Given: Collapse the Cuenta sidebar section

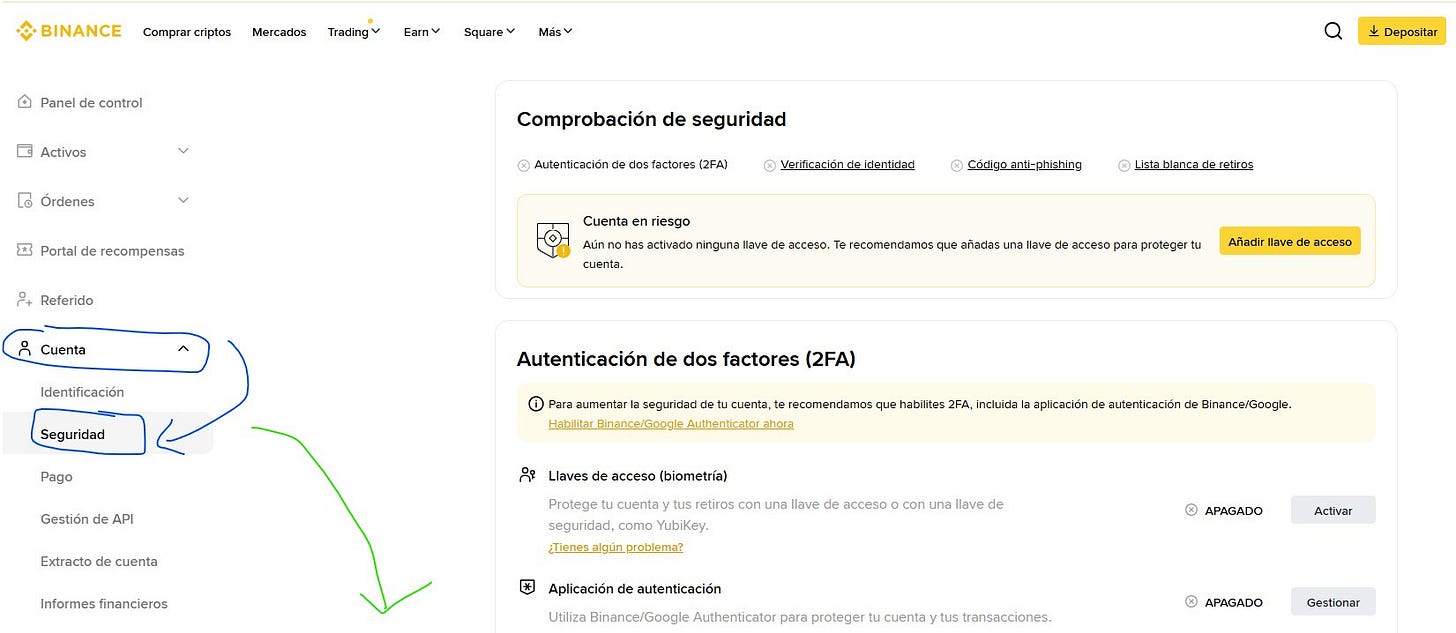Looking at the screenshot, I should pos(183,349).
